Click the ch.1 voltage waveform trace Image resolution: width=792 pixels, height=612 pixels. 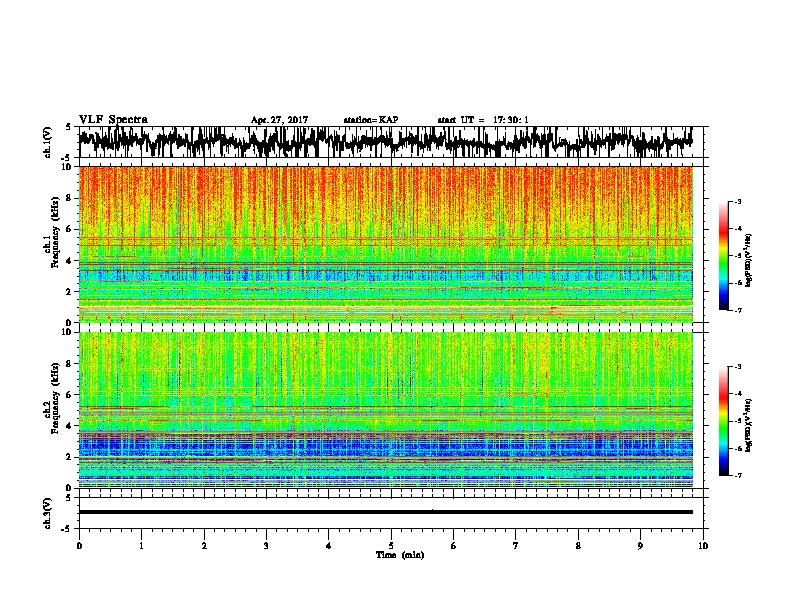coord(386,142)
